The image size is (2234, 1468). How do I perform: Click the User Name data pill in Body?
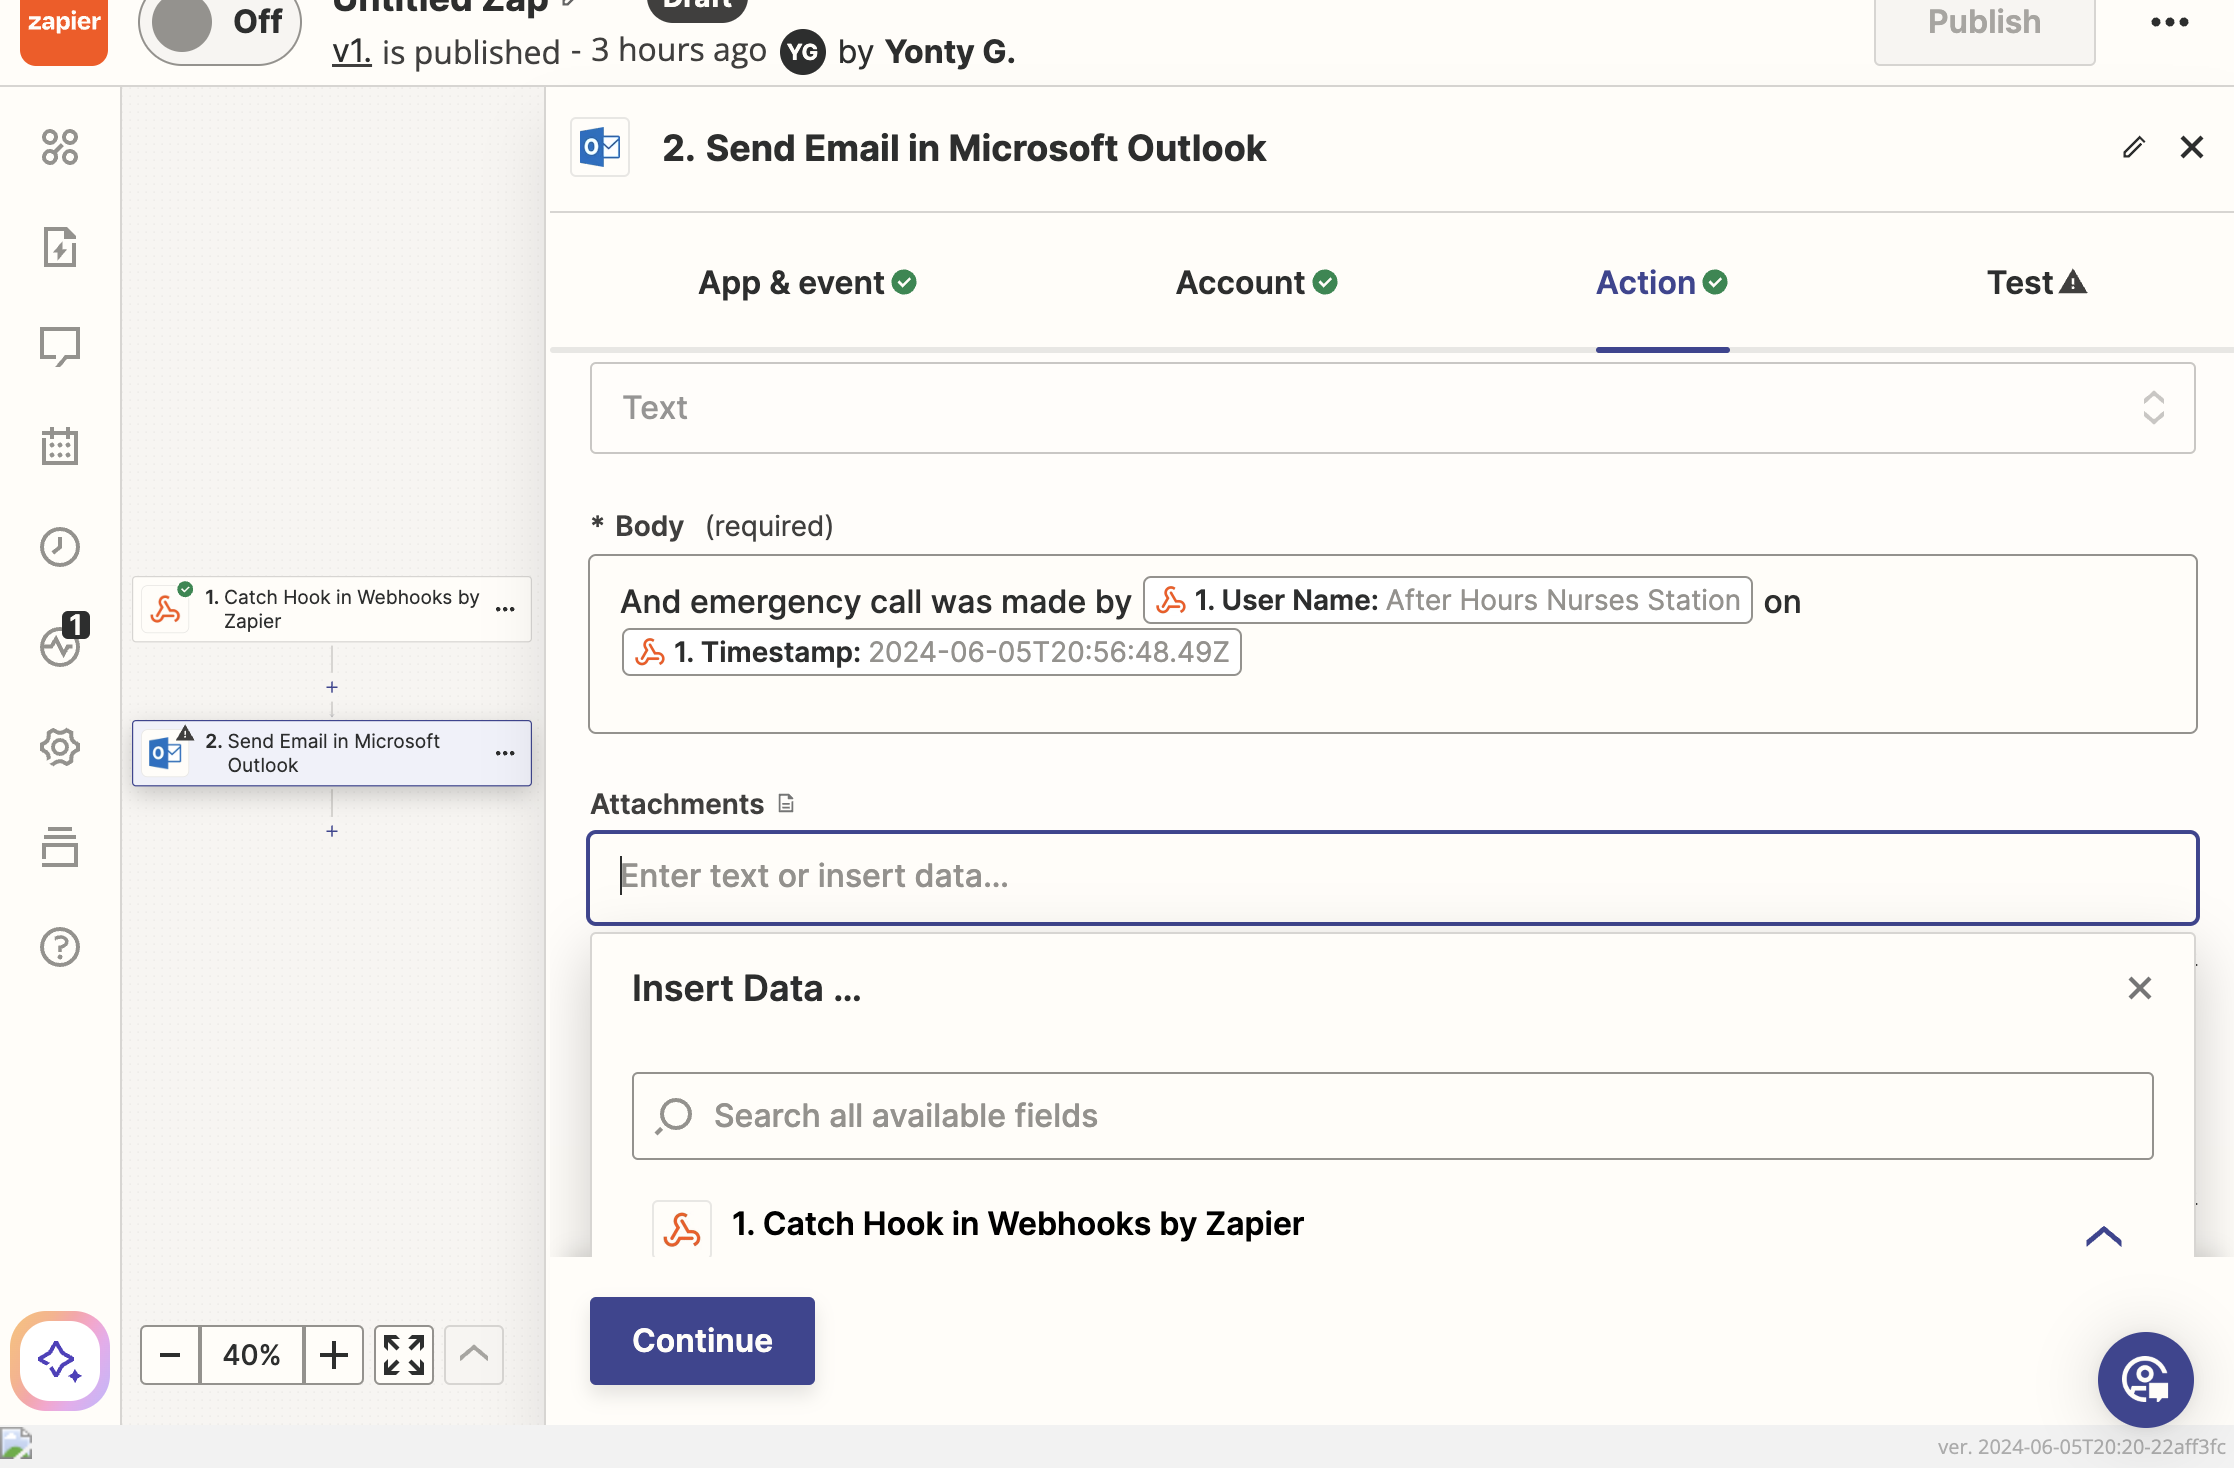pyautogui.click(x=1447, y=600)
